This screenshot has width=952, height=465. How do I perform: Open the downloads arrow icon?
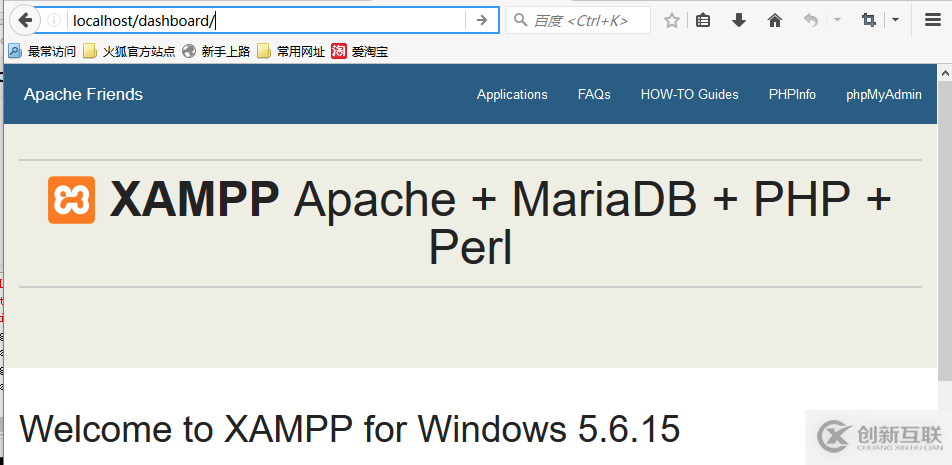tap(739, 20)
